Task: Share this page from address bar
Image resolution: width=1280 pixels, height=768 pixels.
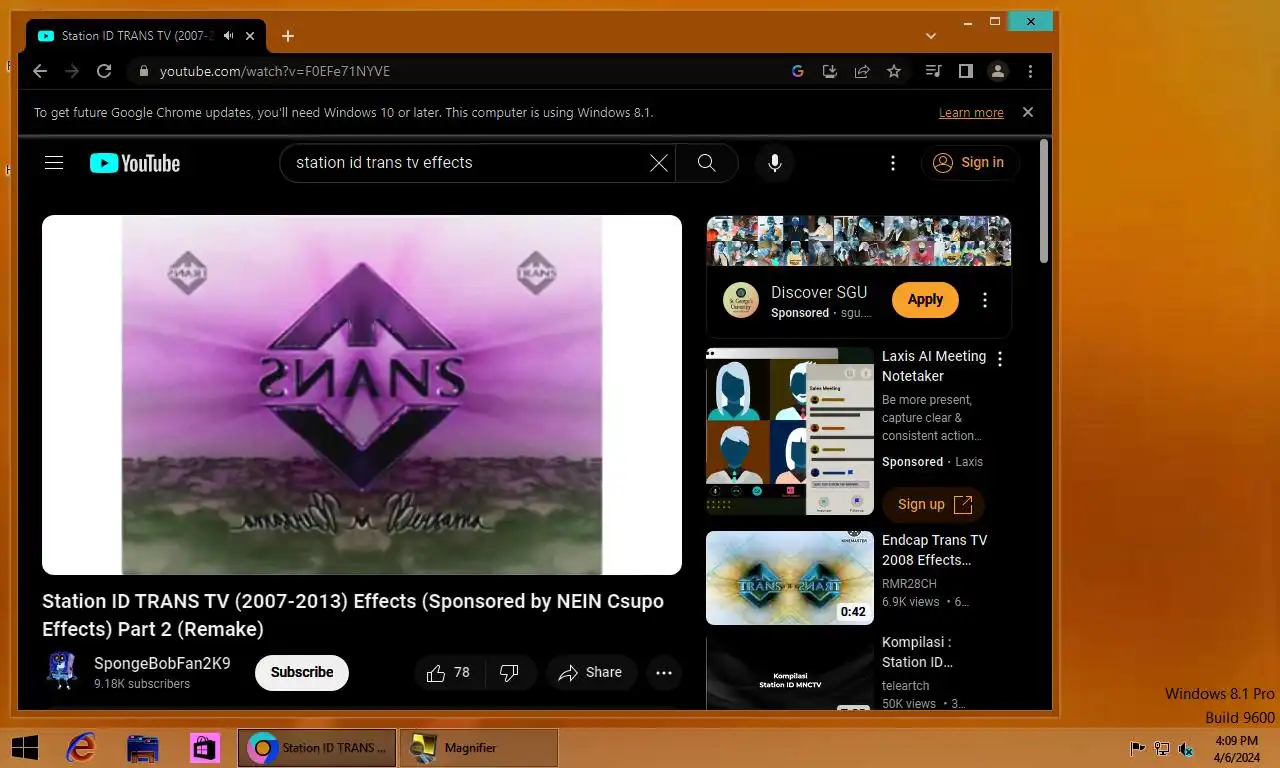Action: point(861,71)
